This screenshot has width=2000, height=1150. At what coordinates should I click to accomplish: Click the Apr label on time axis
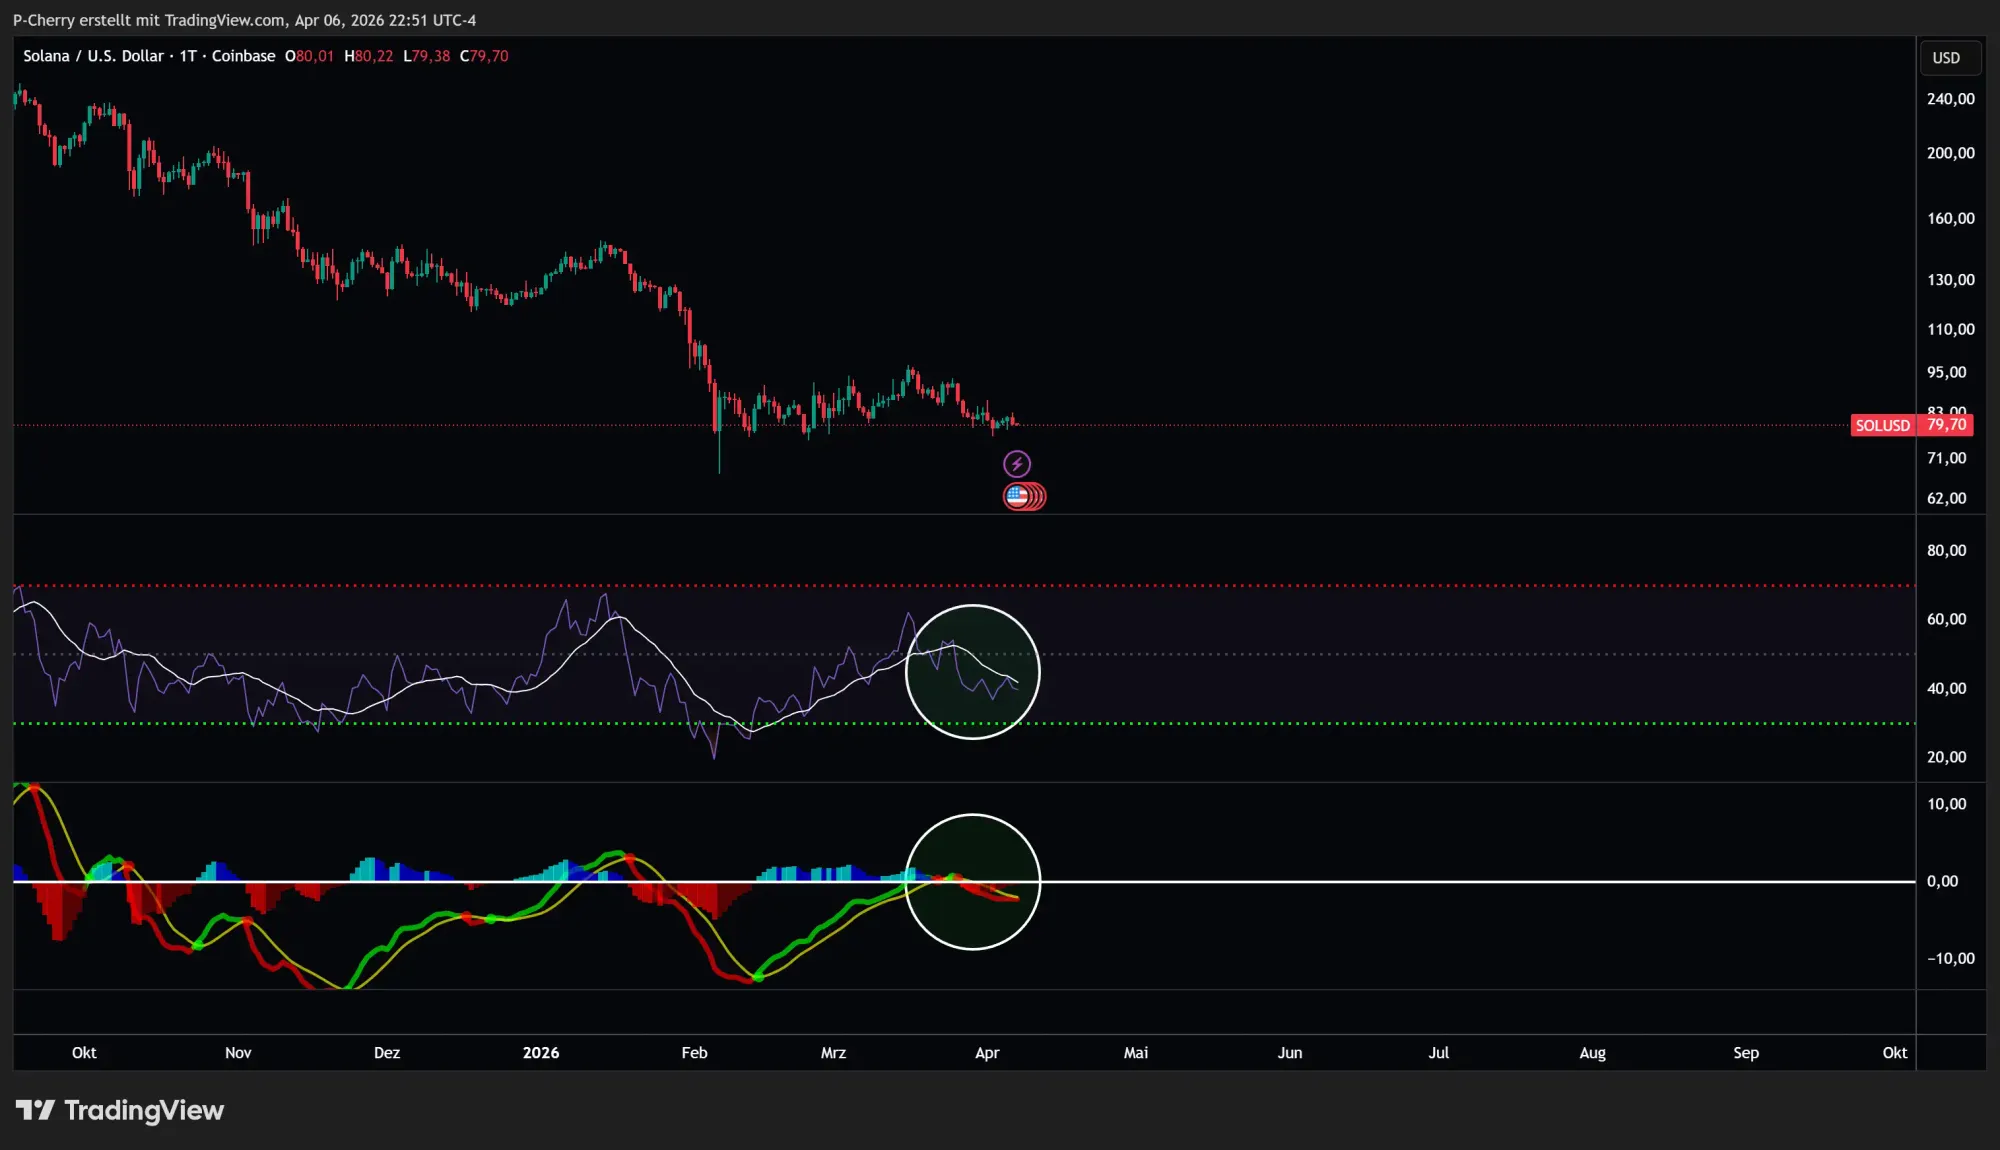987,1052
